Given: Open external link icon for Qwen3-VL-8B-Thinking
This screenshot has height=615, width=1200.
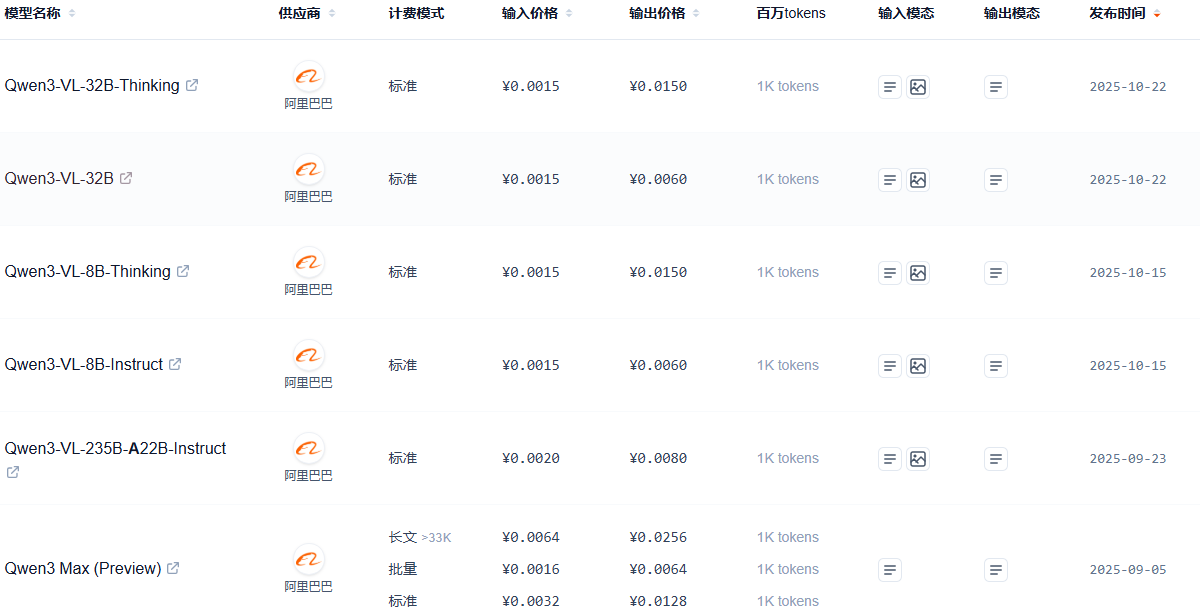Looking at the screenshot, I should [x=183, y=271].
